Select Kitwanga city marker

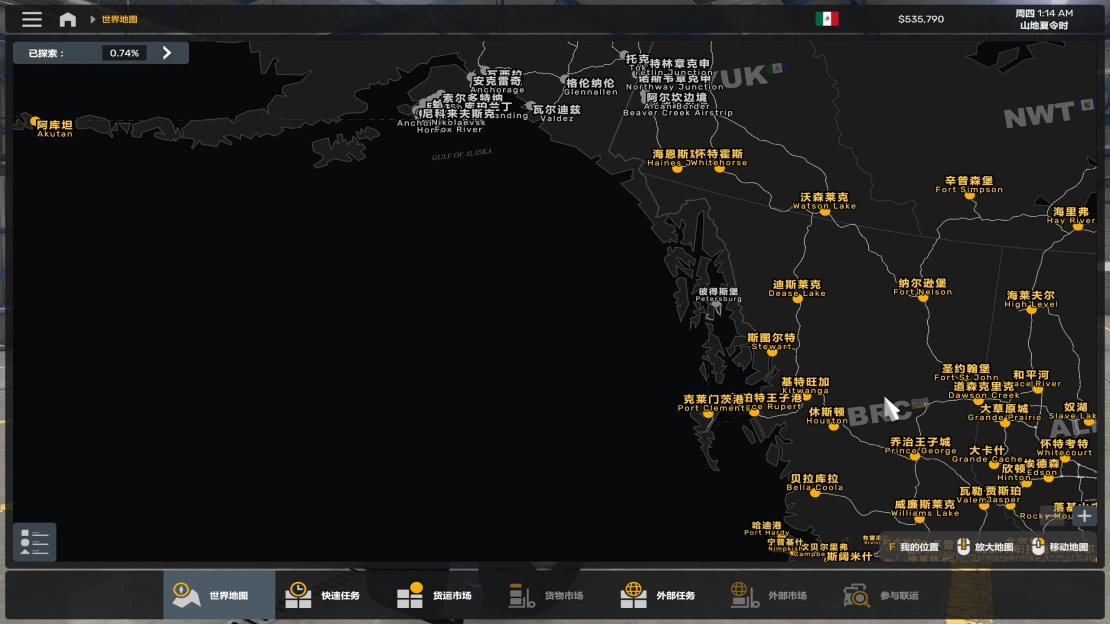tap(807, 396)
